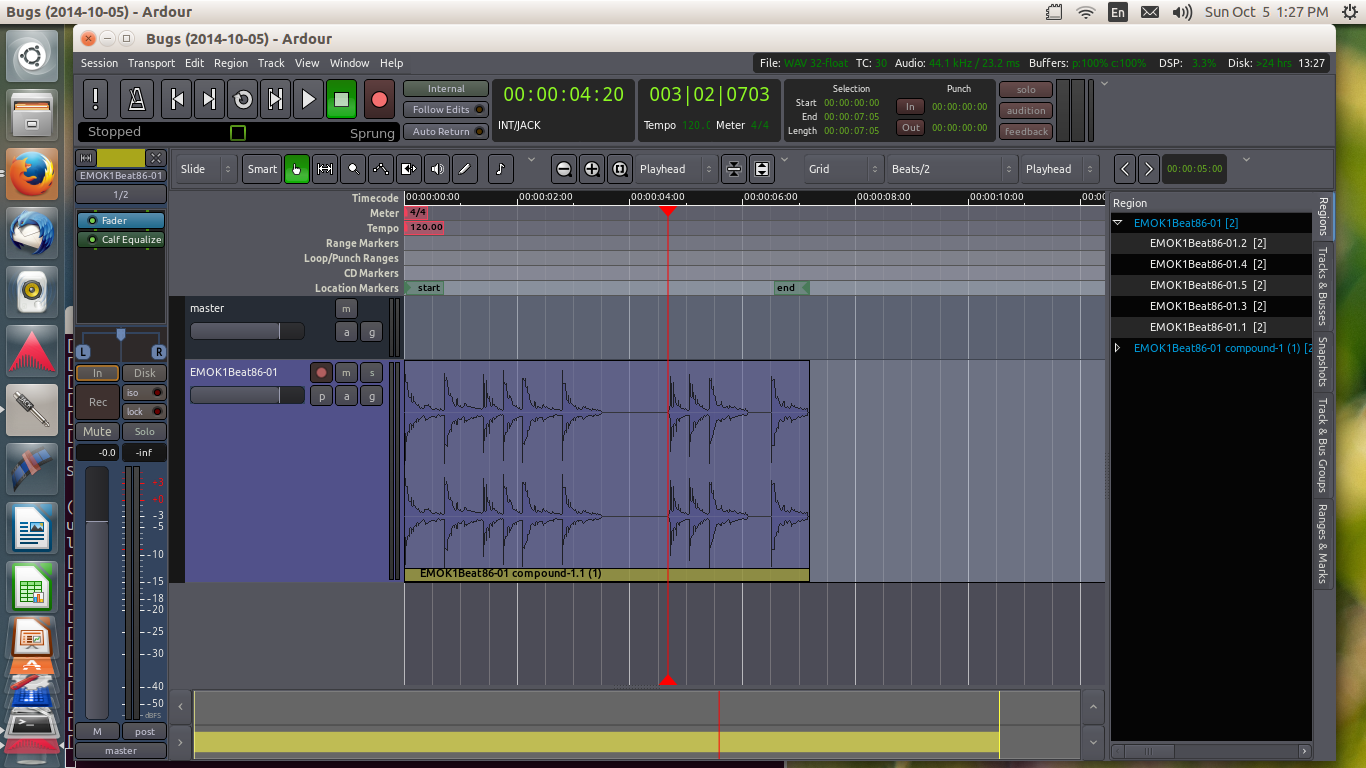The height and width of the screenshot is (768, 1366).
Task: Click the red global Record button
Action: [379, 99]
